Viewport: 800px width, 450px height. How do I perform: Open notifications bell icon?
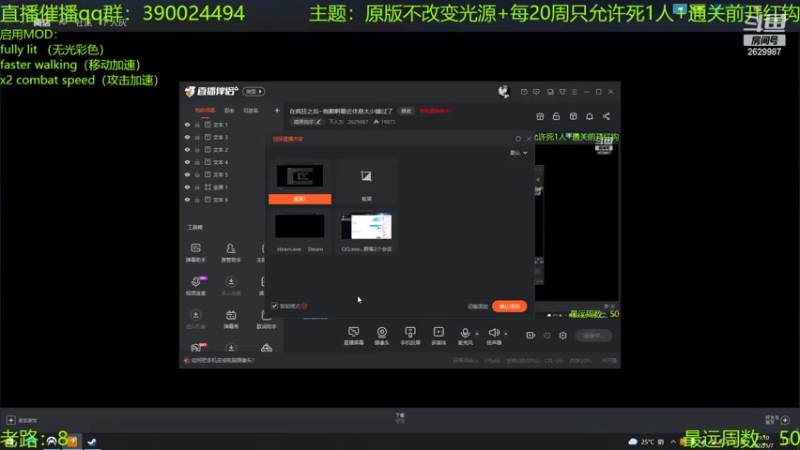(x=589, y=116)
